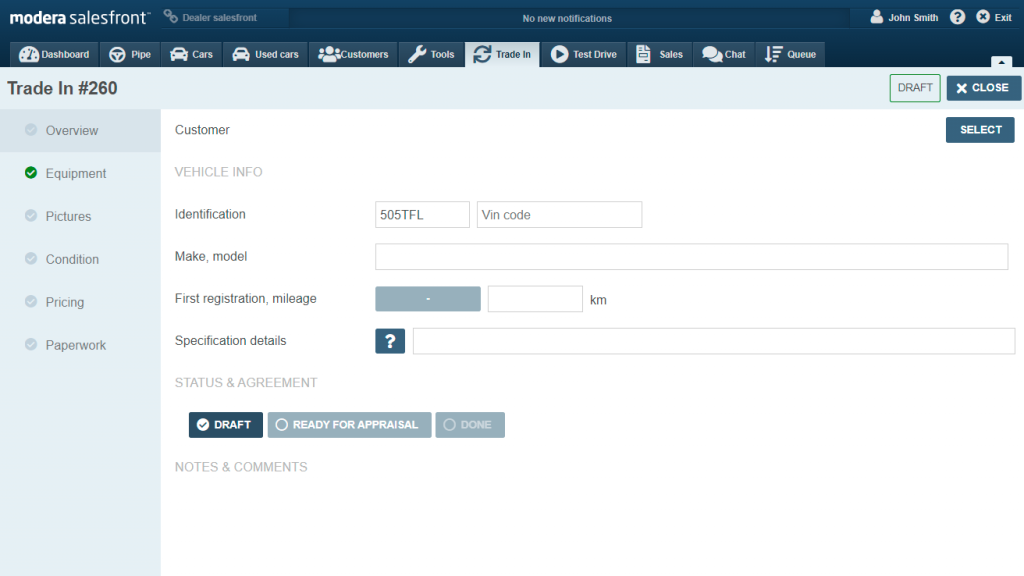Open the Chat speech bubble icon
Image resolution: width=1024 pixels, height=576 pixels.
712,55
